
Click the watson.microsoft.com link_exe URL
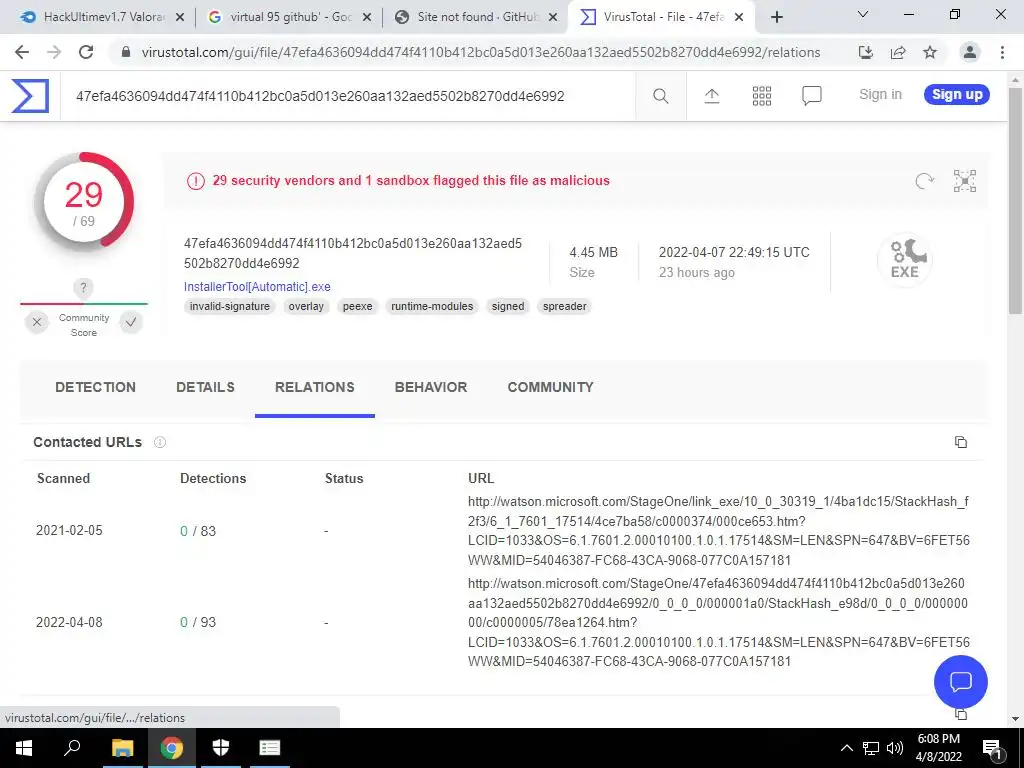(719, 531)
